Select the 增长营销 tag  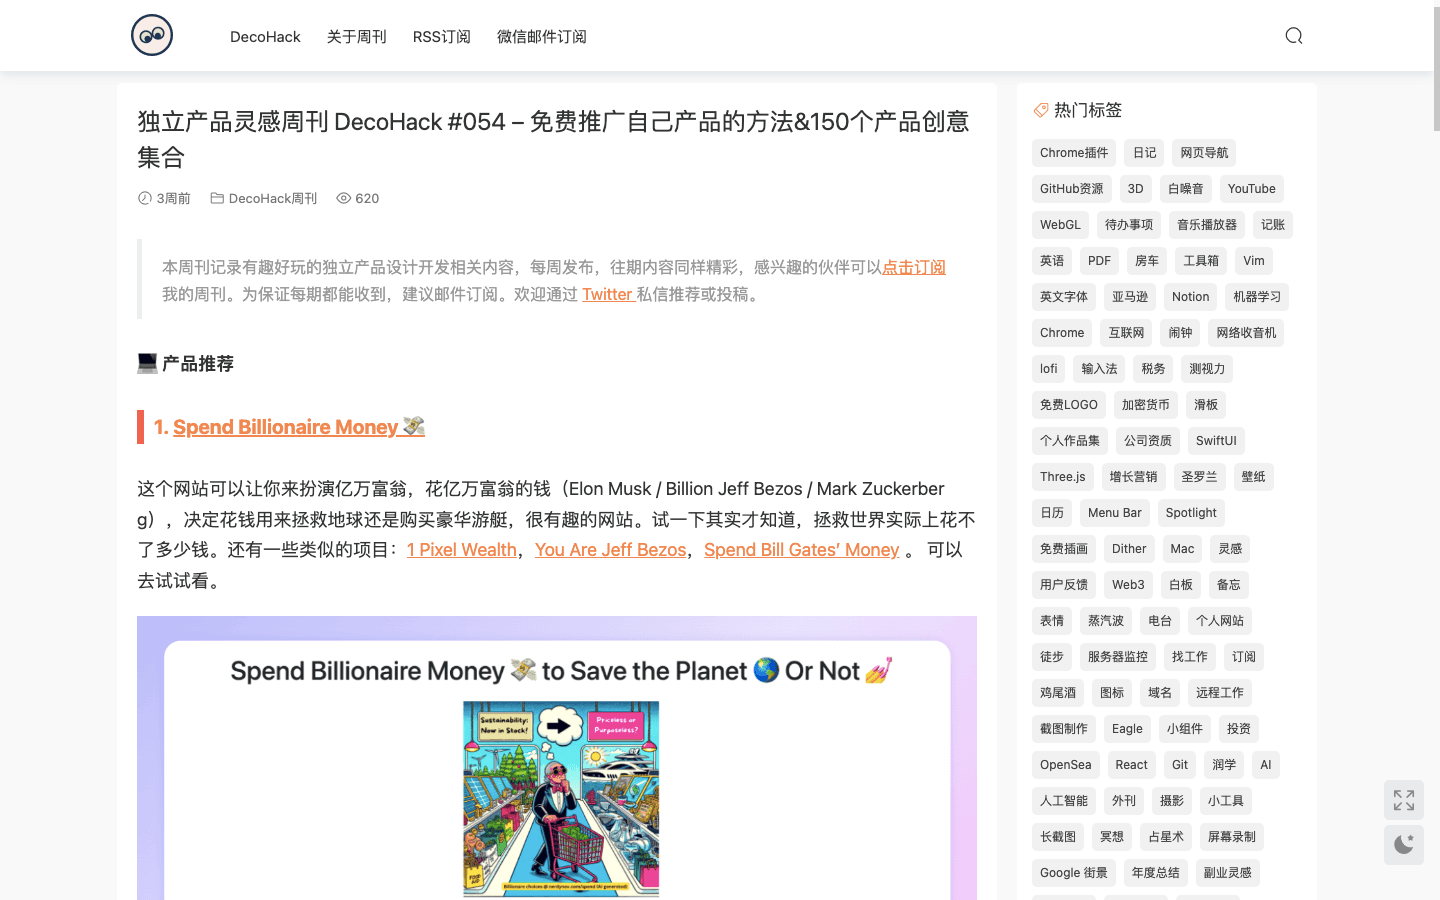point(1134,477)
